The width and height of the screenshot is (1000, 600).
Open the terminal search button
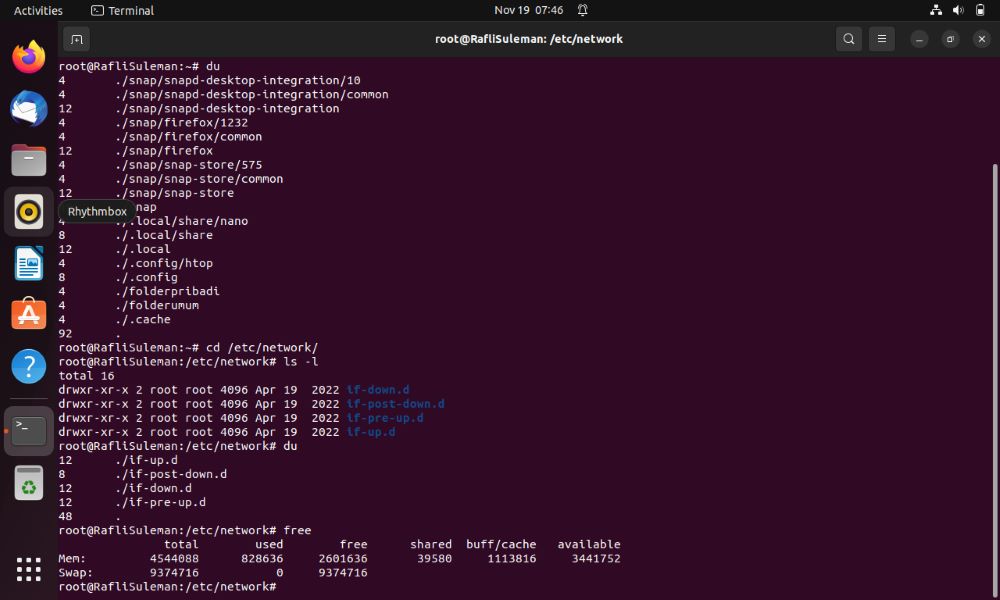[x=848, y=39]
